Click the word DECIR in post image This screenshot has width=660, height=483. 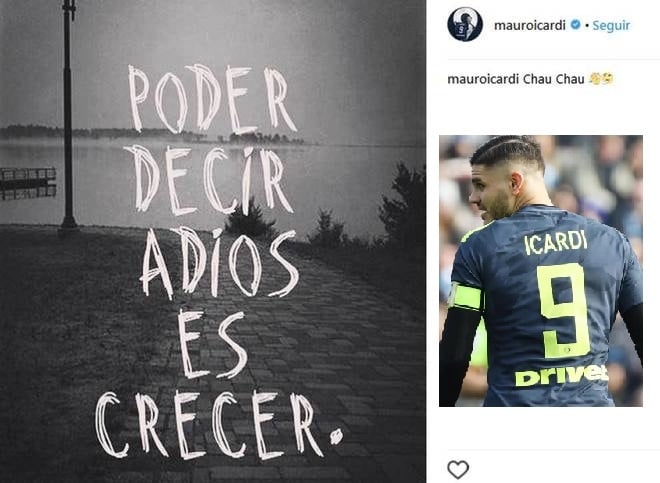click(208, 180)
